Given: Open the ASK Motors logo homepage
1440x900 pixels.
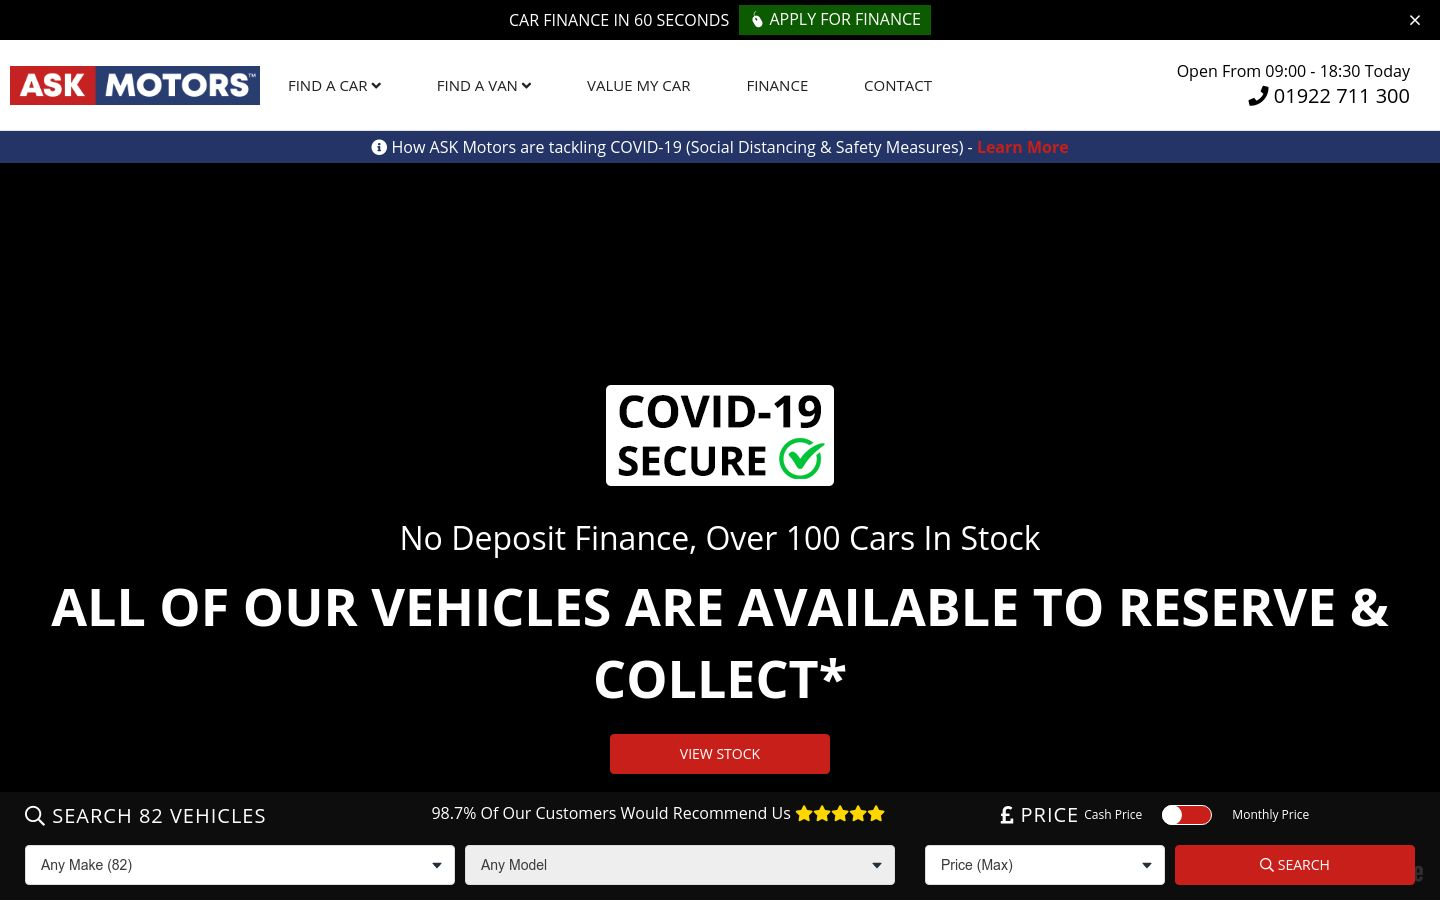Looking at the screenshot, I should tap(135, 86).
